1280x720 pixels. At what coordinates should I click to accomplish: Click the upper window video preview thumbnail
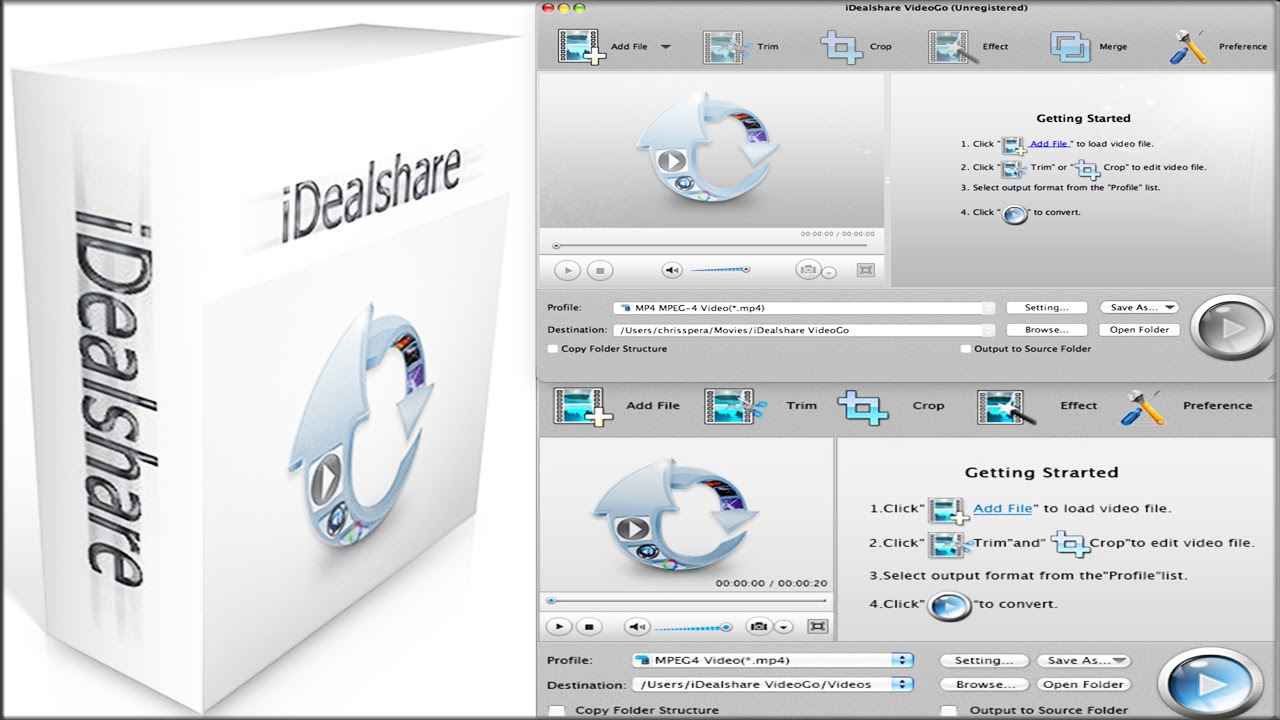point(711,150)
